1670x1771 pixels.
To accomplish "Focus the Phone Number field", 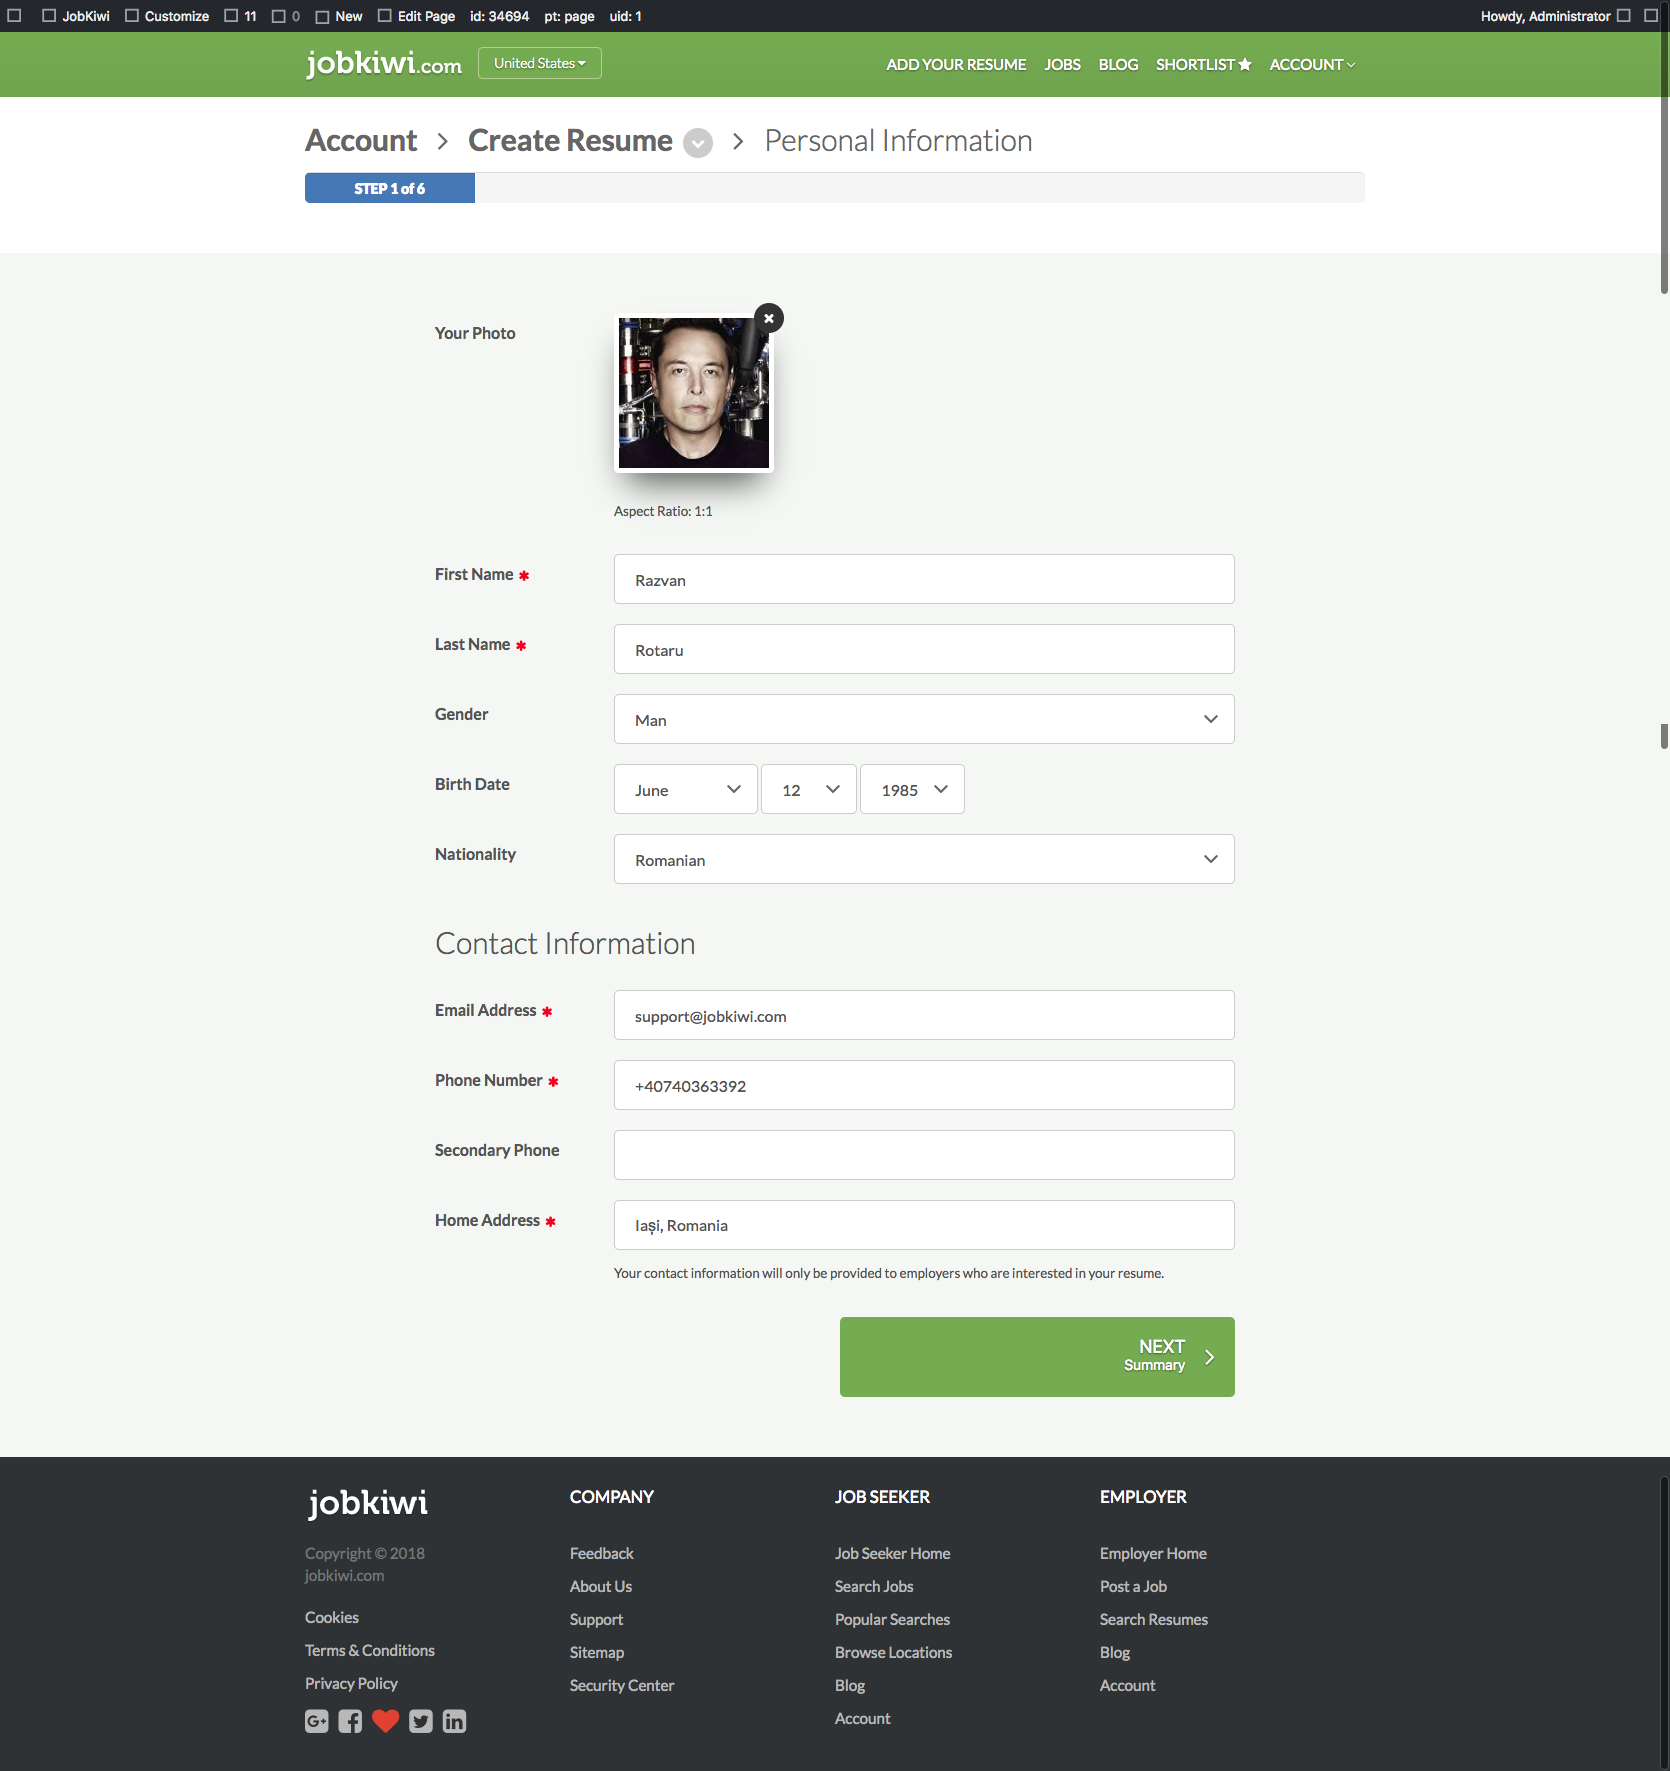I will (924, 1085).
